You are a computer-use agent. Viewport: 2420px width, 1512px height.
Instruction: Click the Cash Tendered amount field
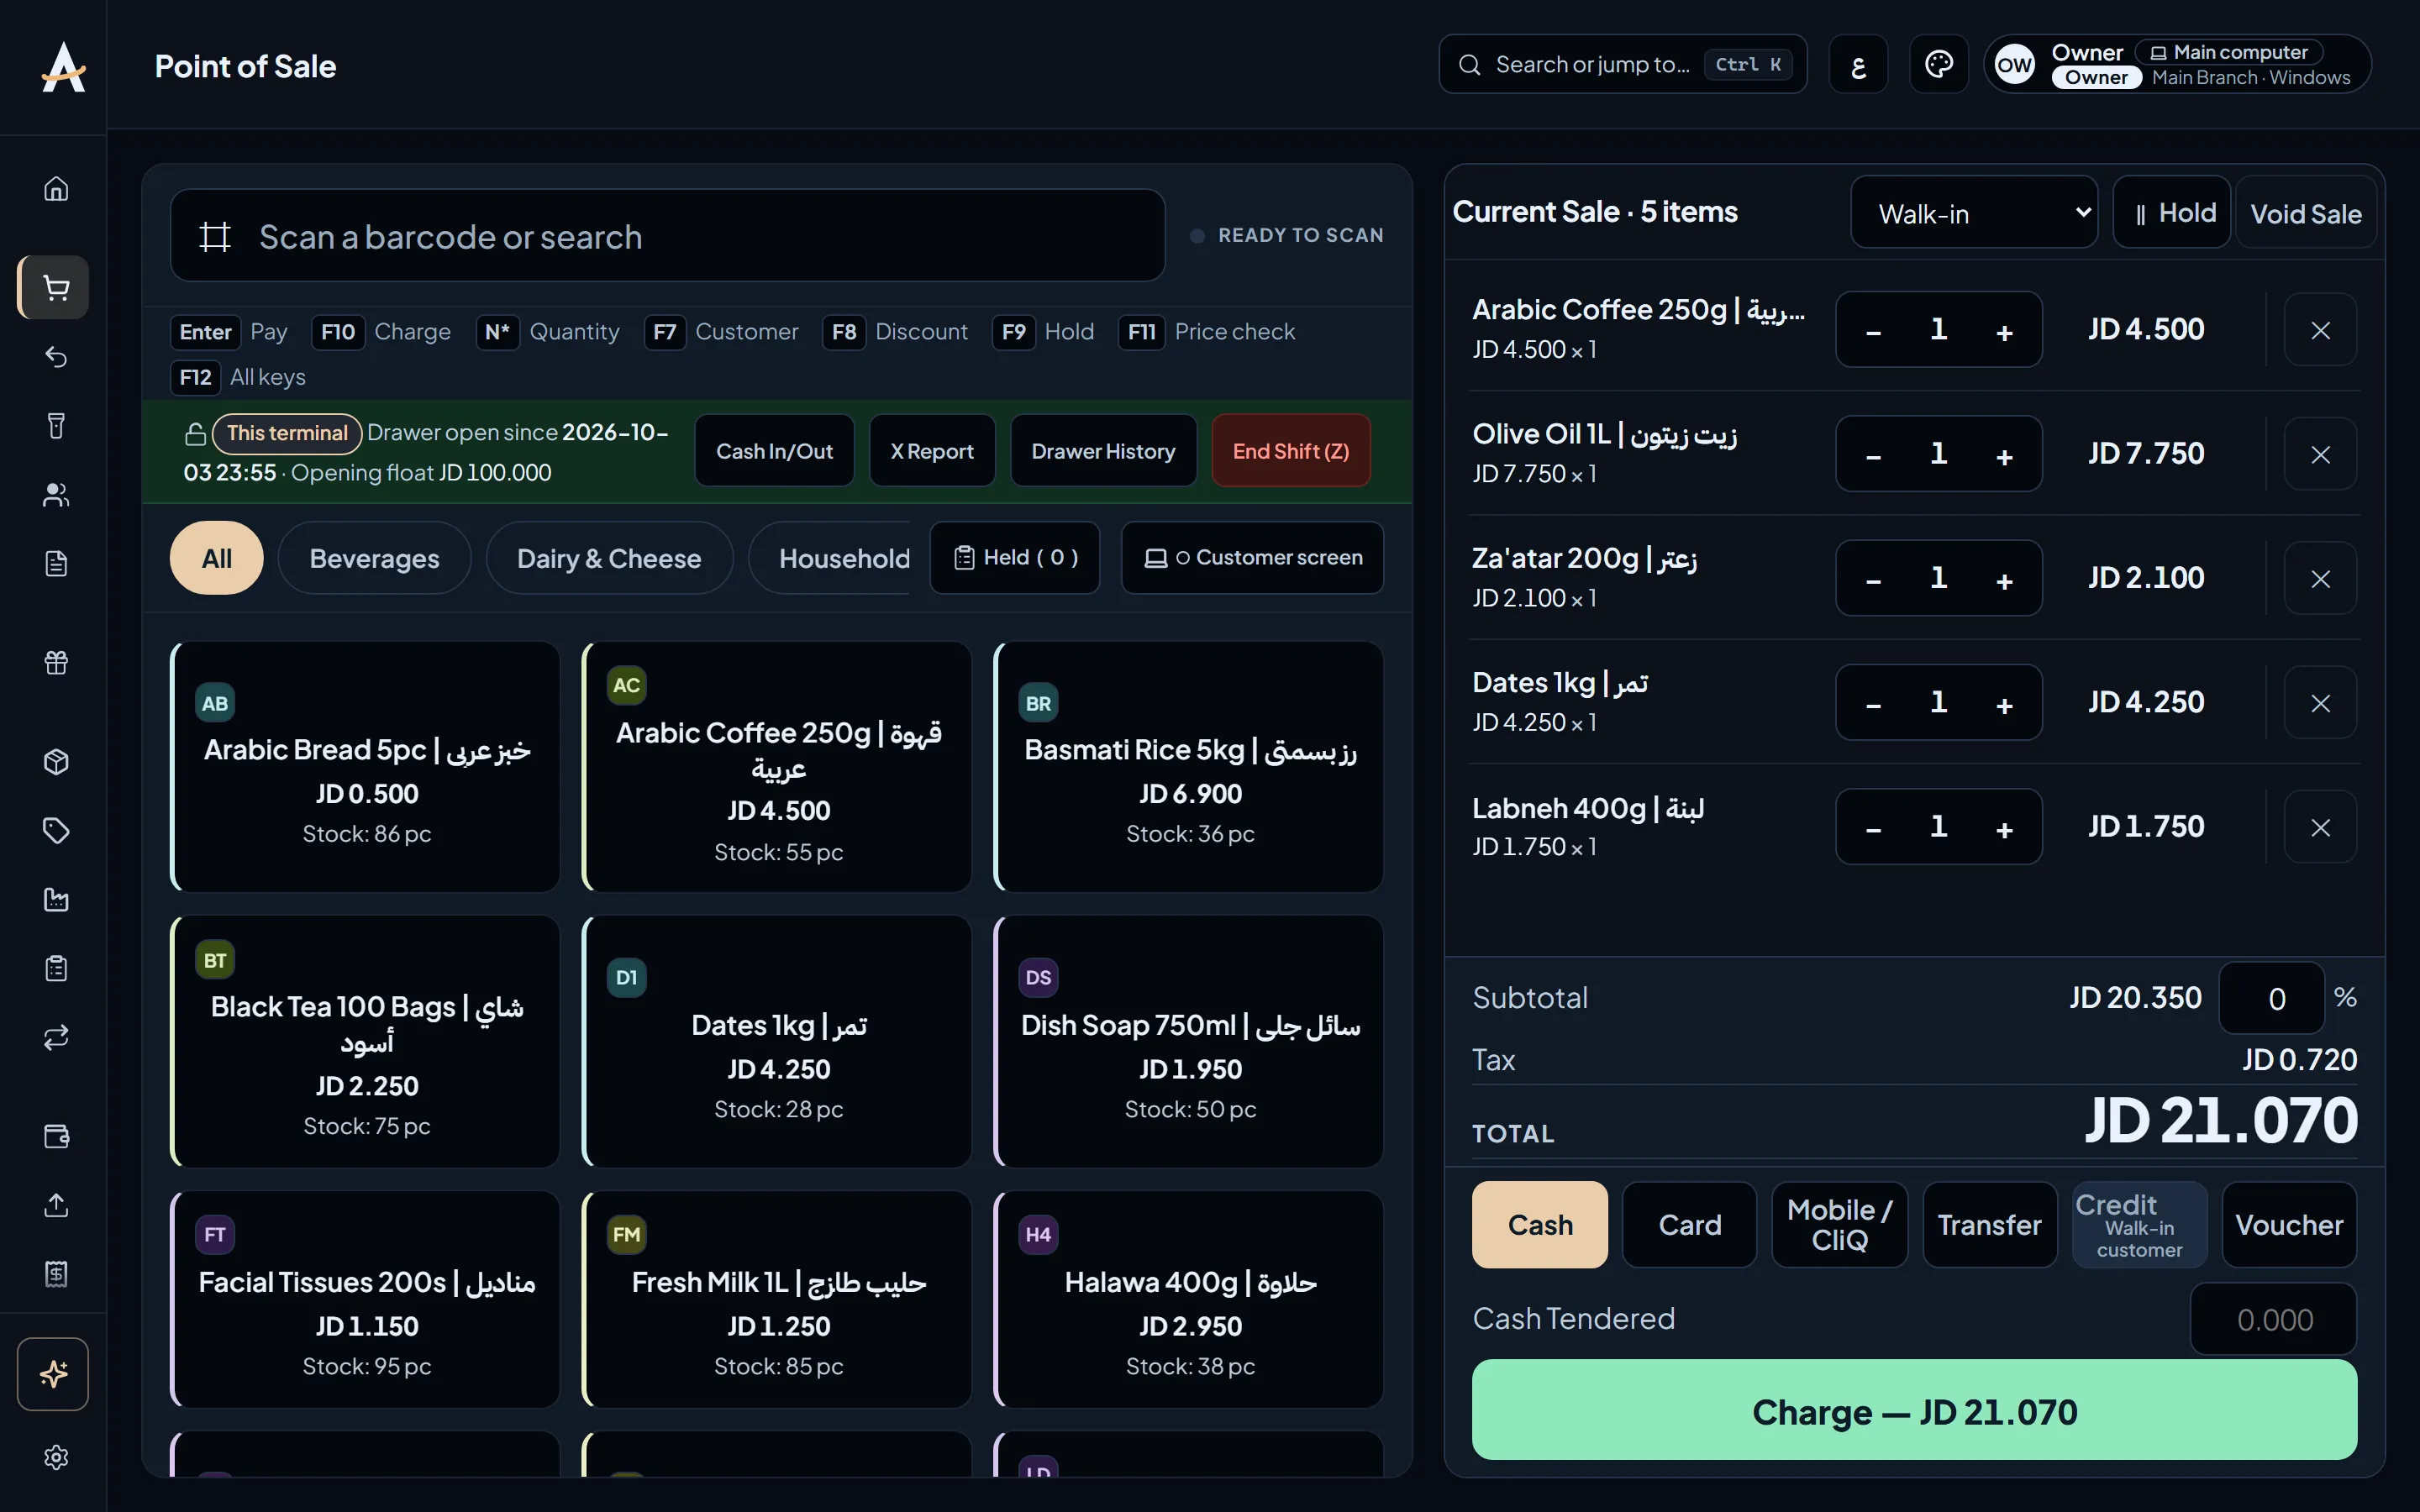(2273, 1320)
